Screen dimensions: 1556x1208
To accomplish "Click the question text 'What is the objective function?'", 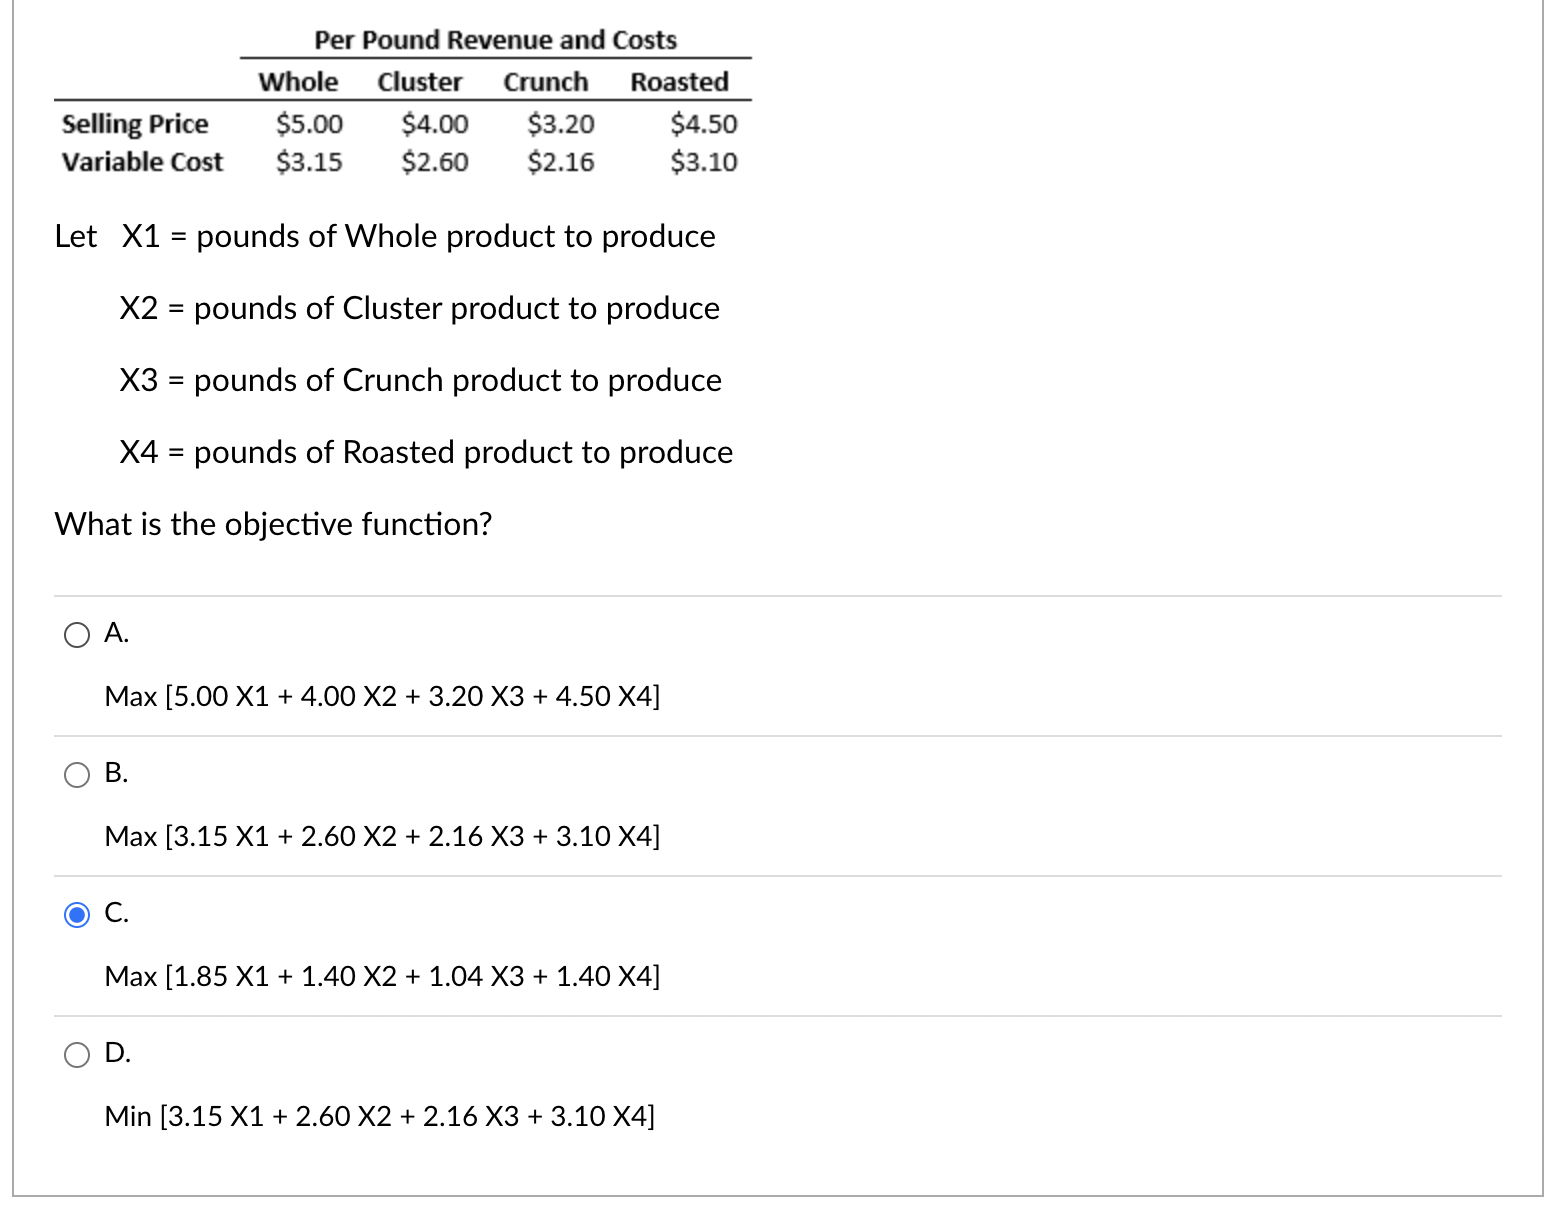I will 274,524.
